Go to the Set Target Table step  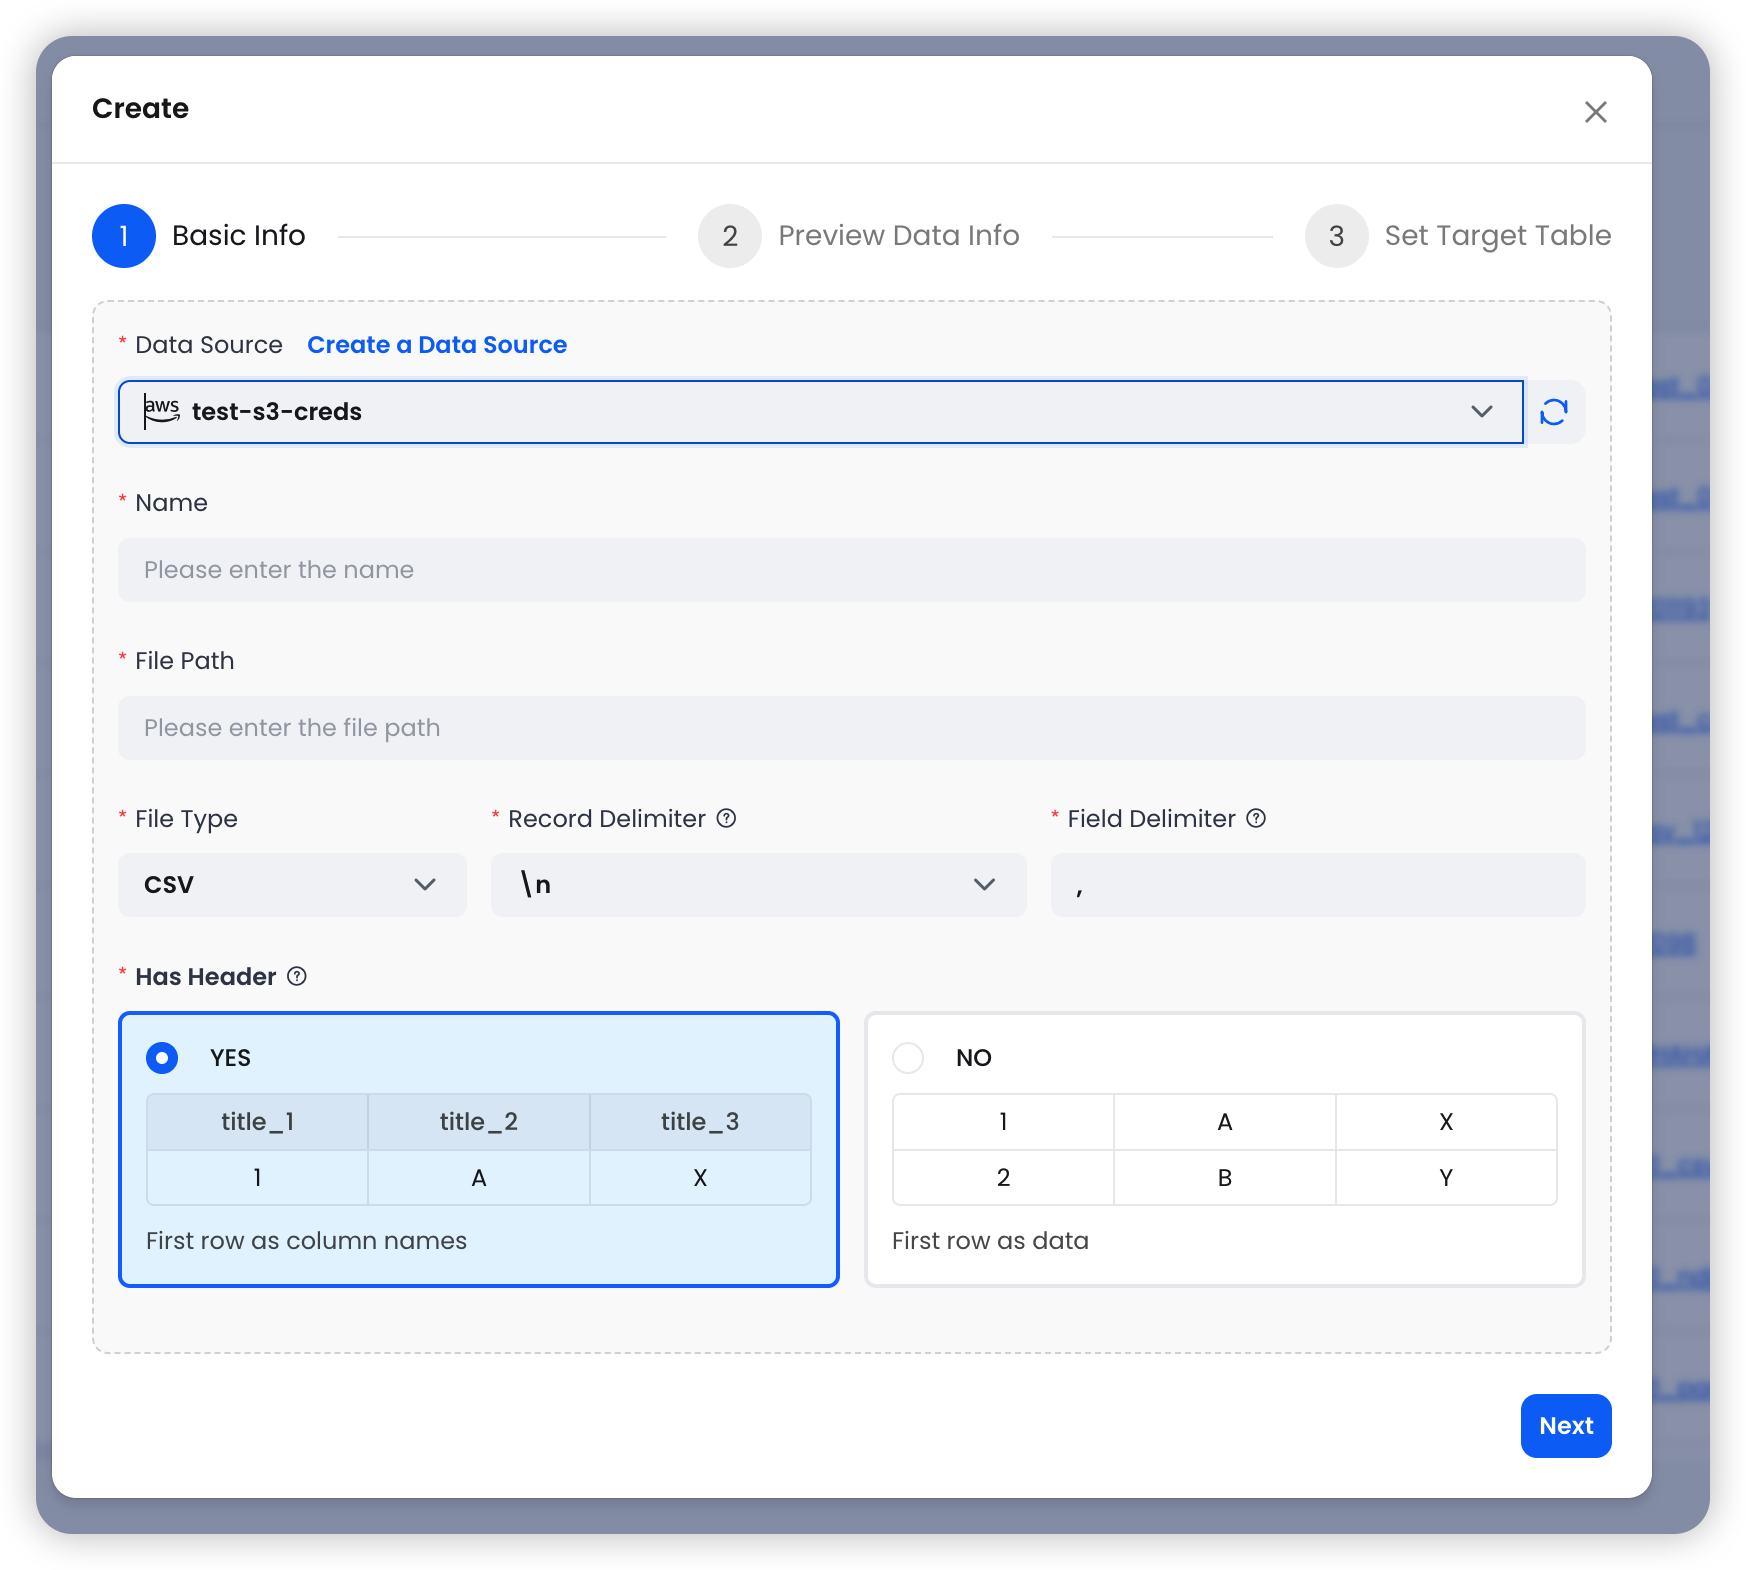coord(1498,235)
